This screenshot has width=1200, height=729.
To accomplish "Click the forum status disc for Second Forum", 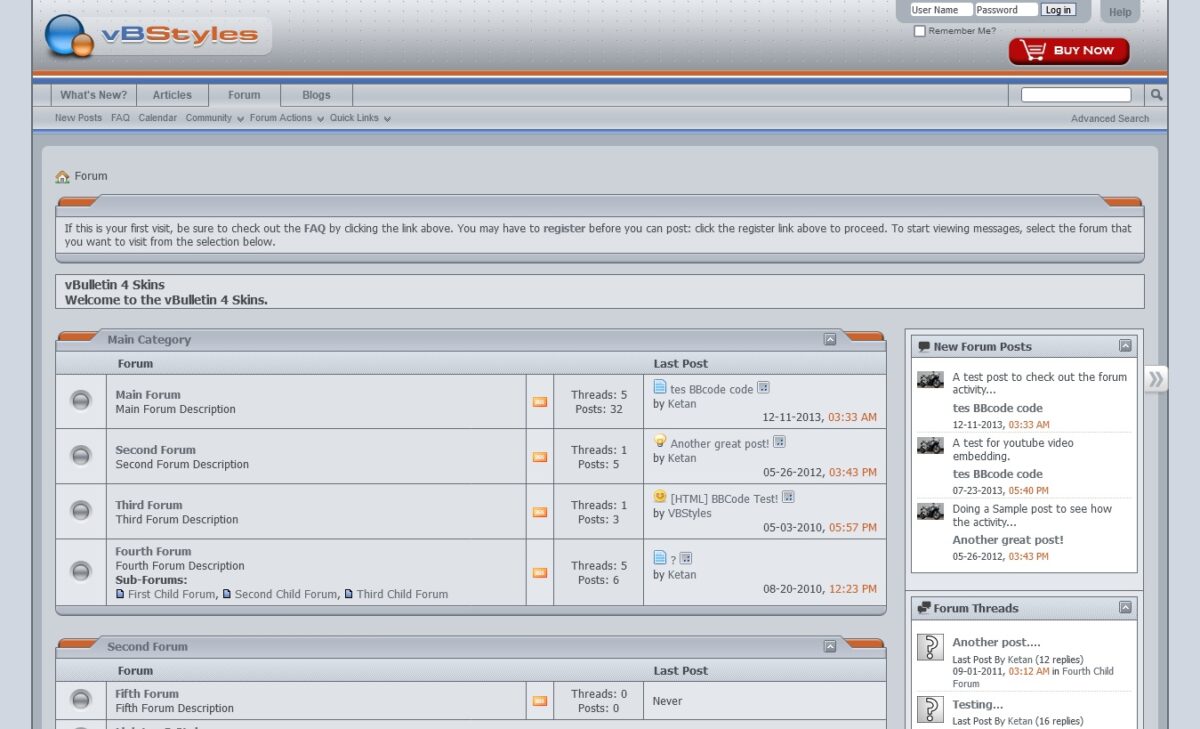I will coord(80,455).
